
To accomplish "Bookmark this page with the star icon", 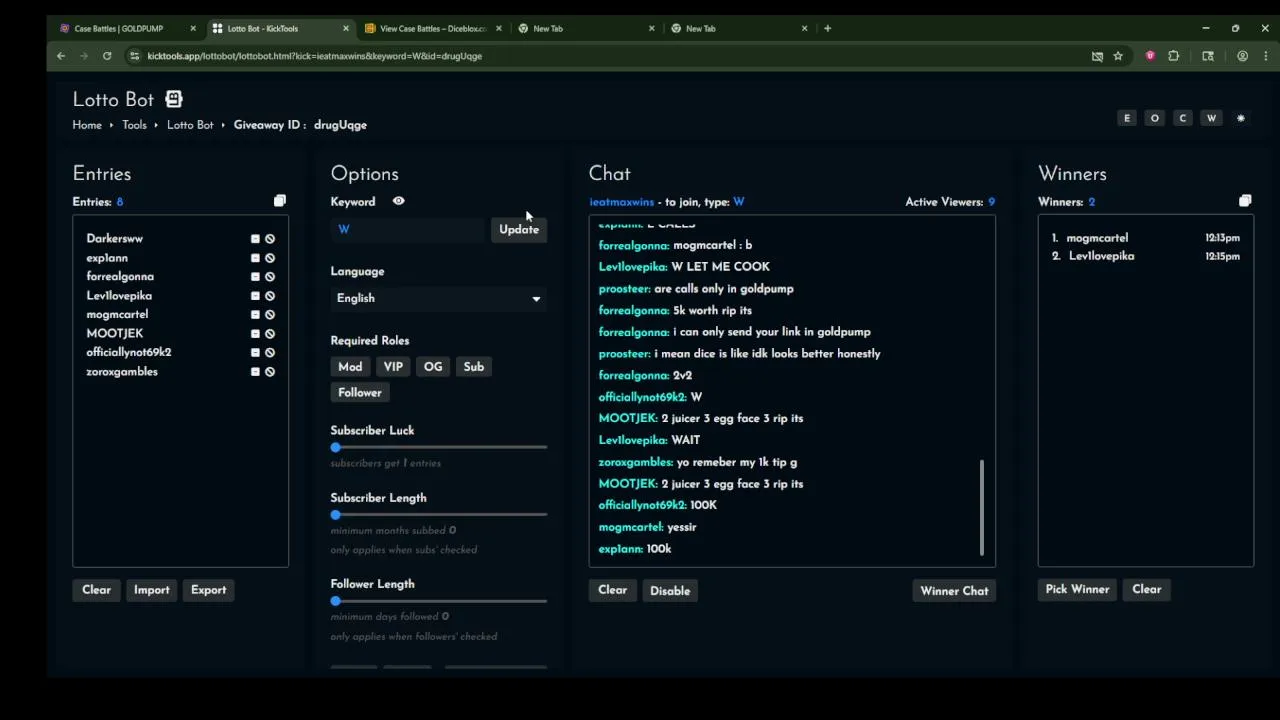I will [x=1118, y=56].
